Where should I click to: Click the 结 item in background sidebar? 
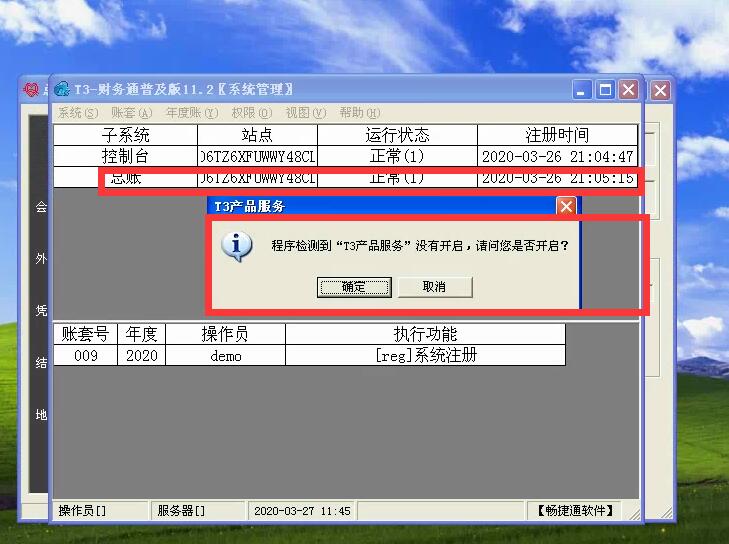(x=41, y=362)
